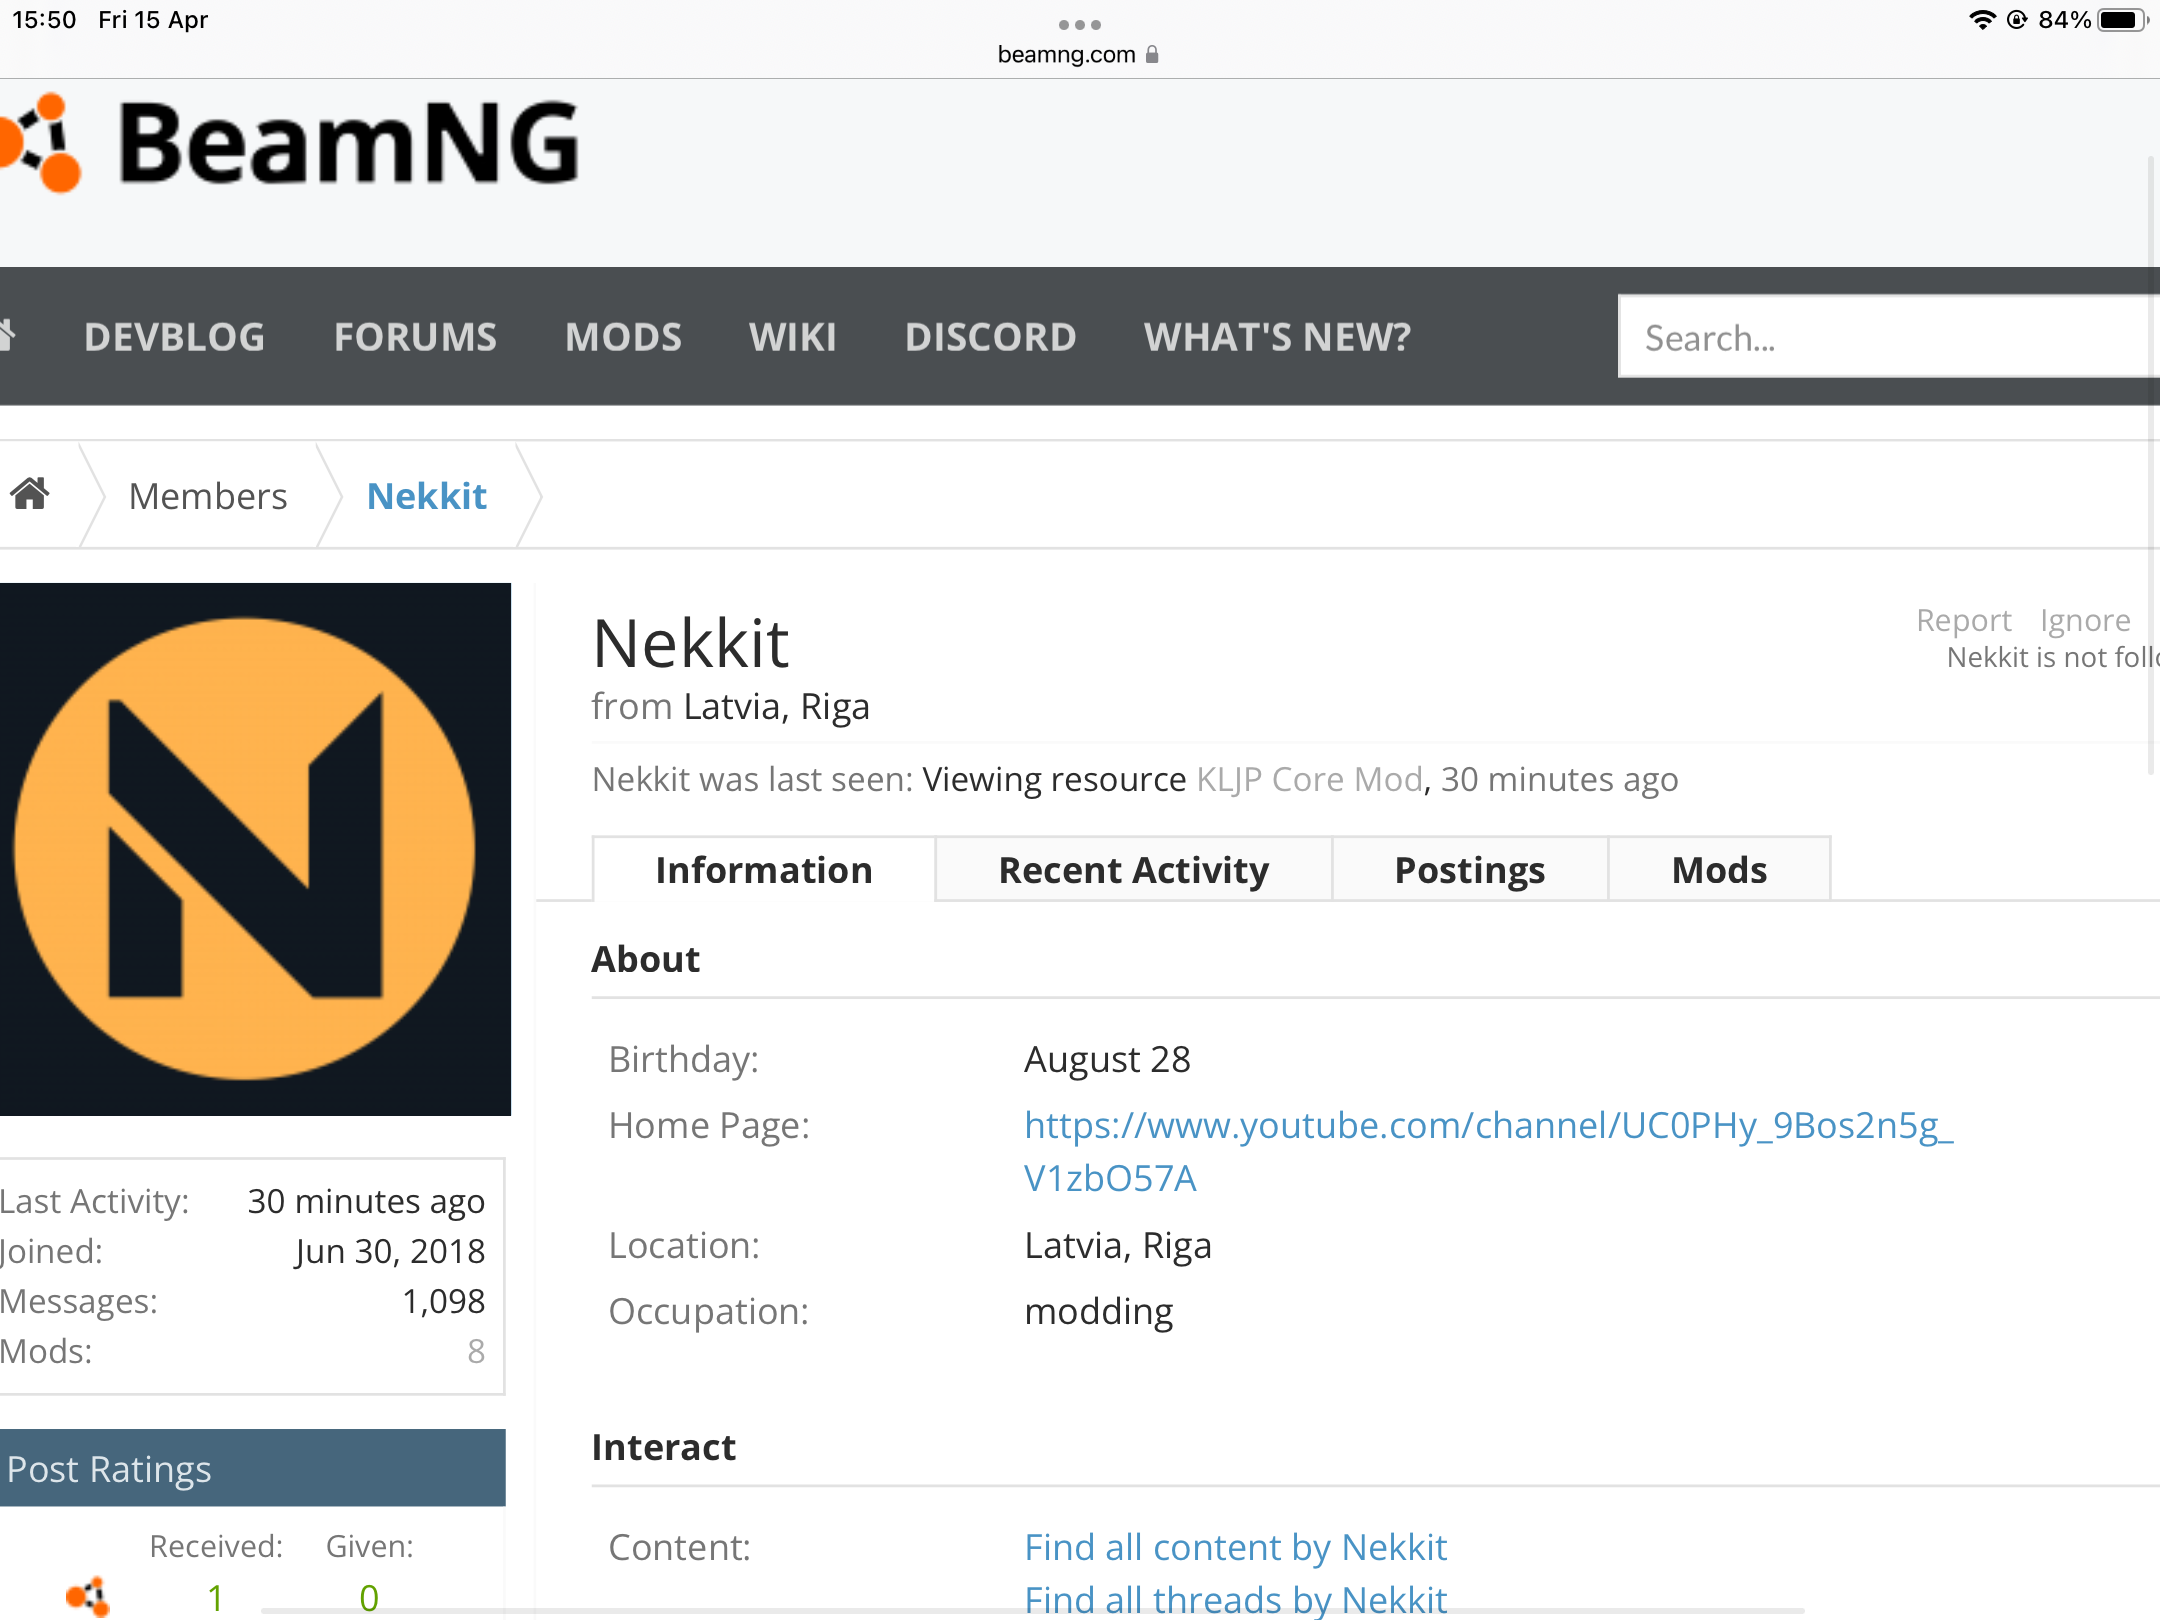Click the Ignore link

(2085, 620)
